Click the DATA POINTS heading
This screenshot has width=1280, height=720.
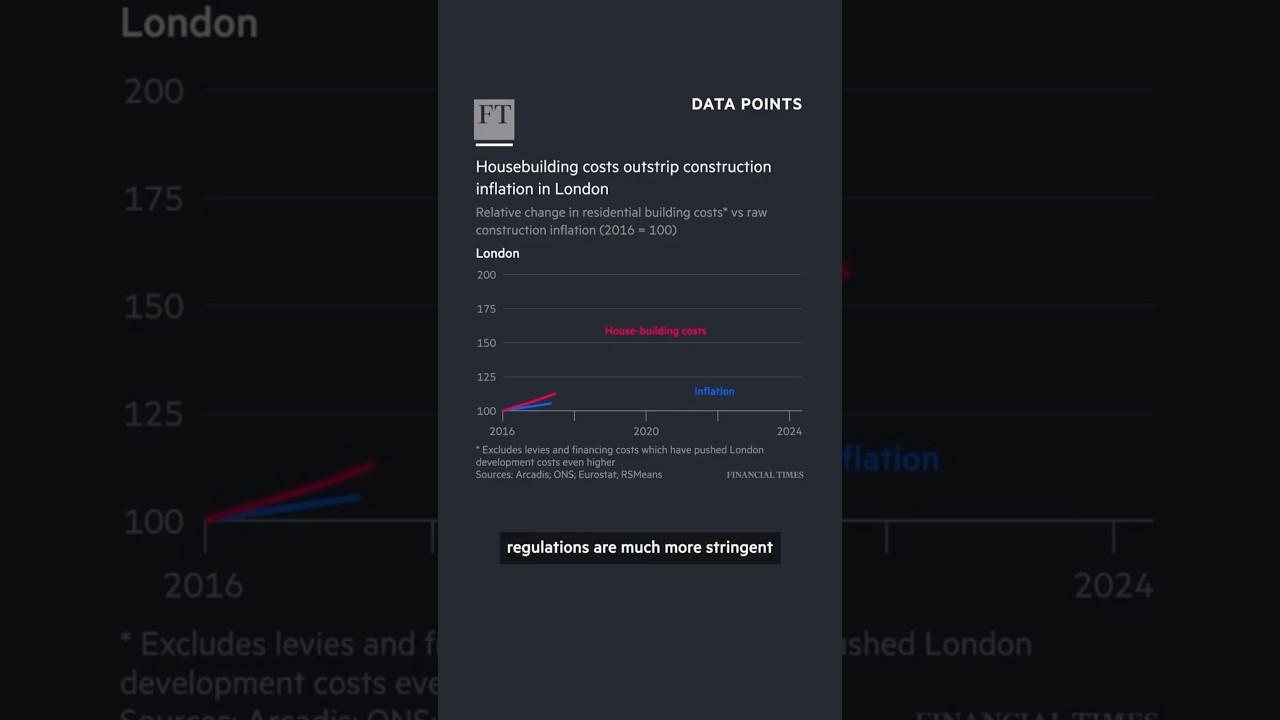(x=746, y=104)
